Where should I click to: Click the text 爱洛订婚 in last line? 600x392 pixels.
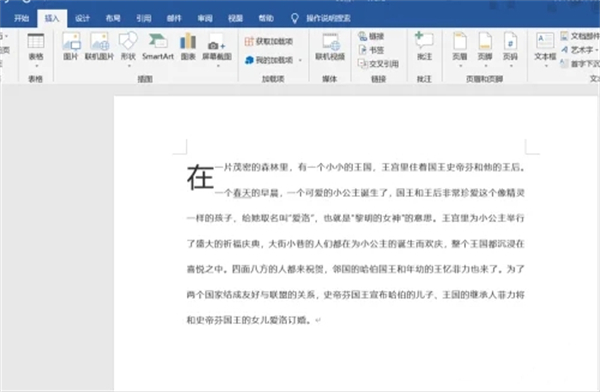tap(288, 320)
